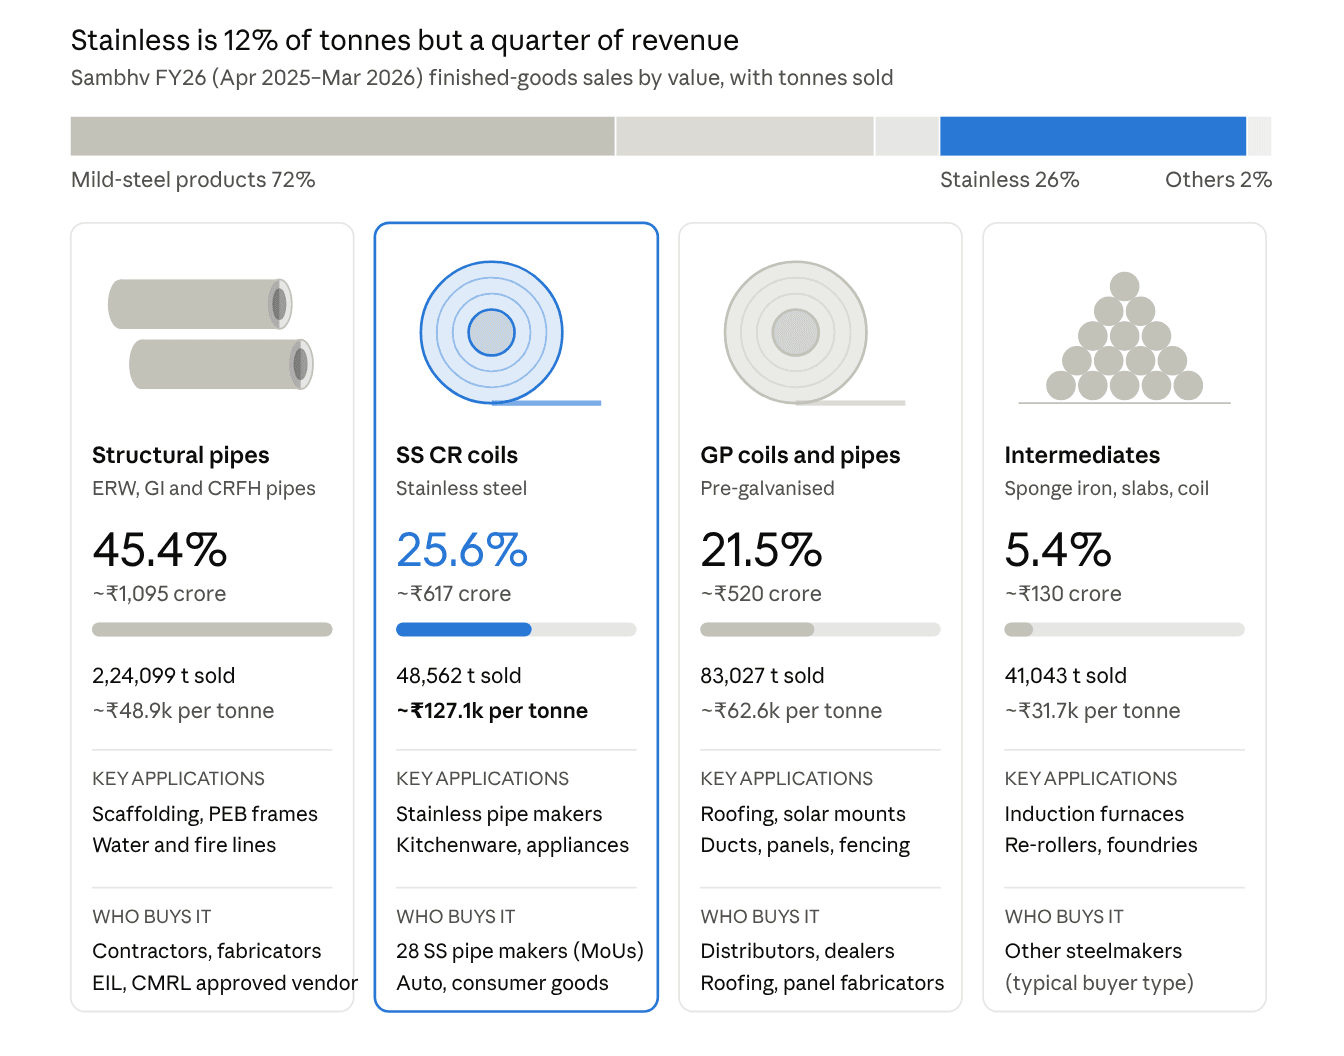Click 'Distributors, dealers' line
This screenshot has width=1344, height=1056.
point(797,951)
